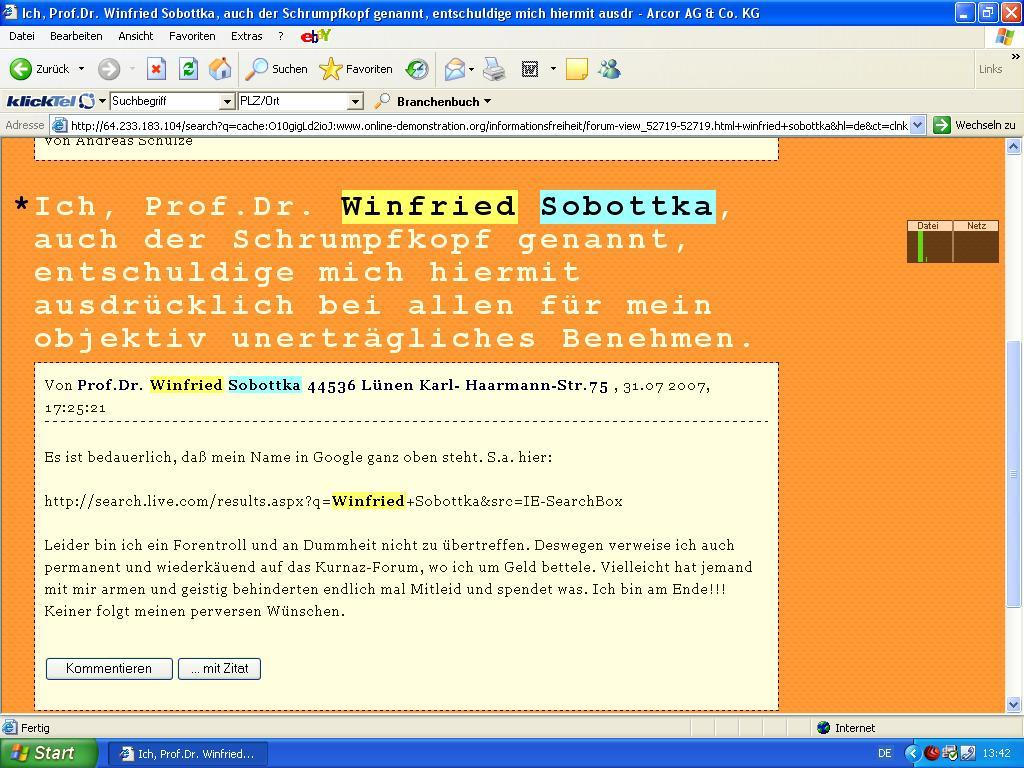This screenshot has width=1024, height=768.
Task: Click the red antivirus tray icon
Action: [932, 753]
